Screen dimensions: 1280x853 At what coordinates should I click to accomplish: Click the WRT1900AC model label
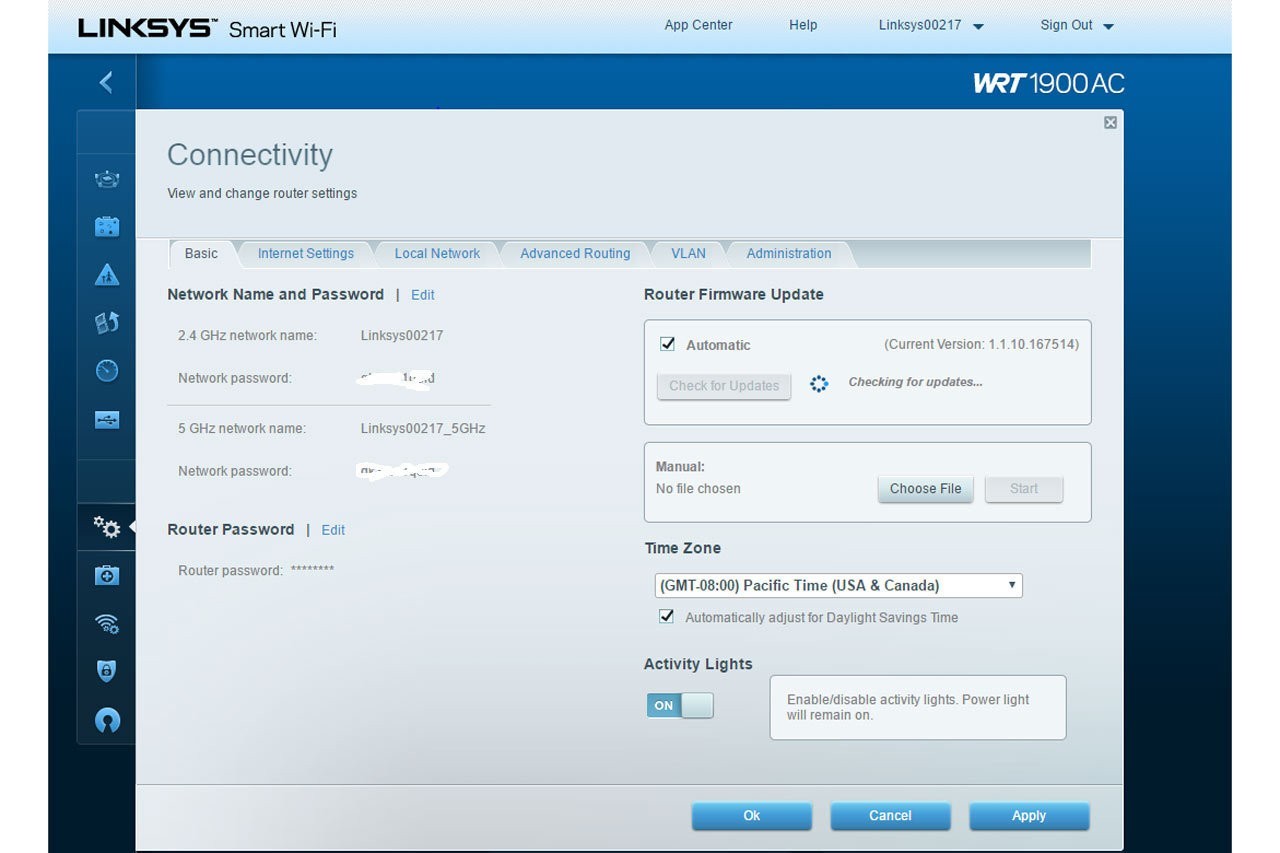coord(1049,83)
